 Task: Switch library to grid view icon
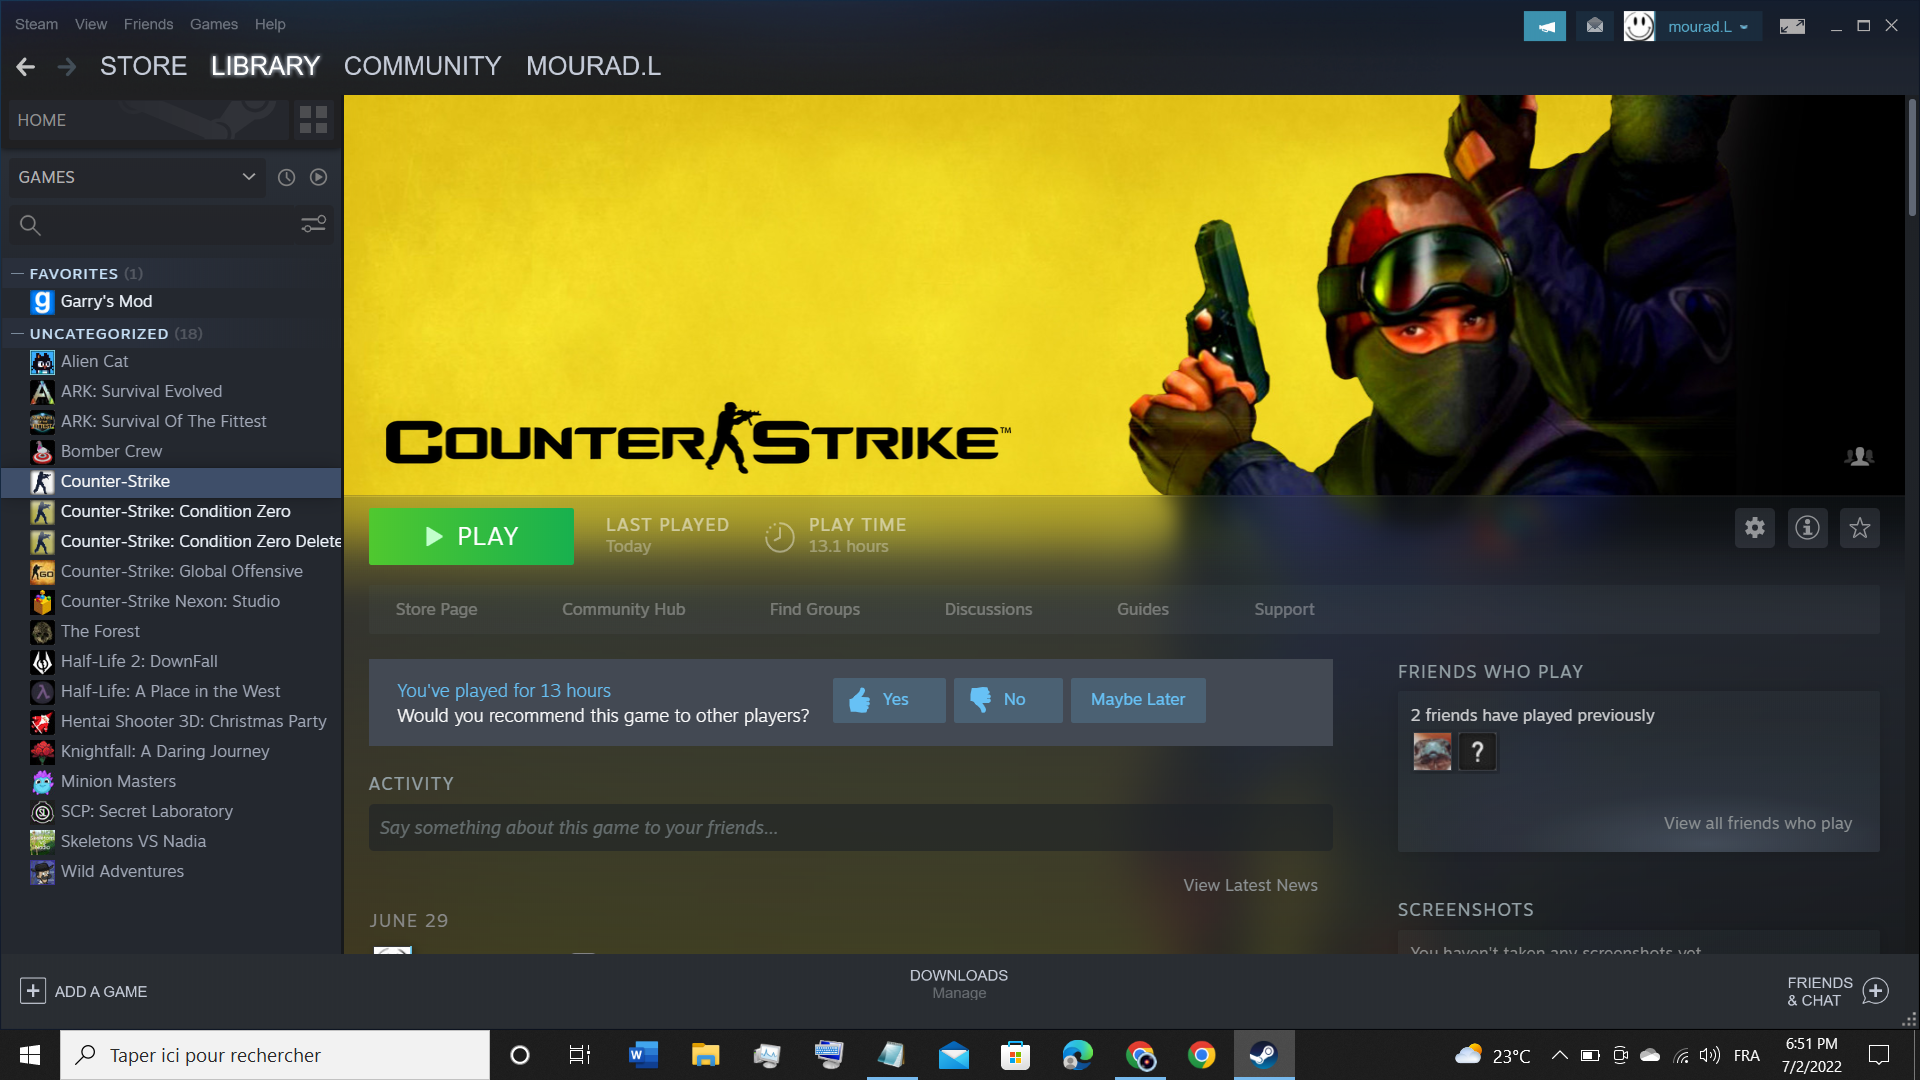click(x=313, y=120)
